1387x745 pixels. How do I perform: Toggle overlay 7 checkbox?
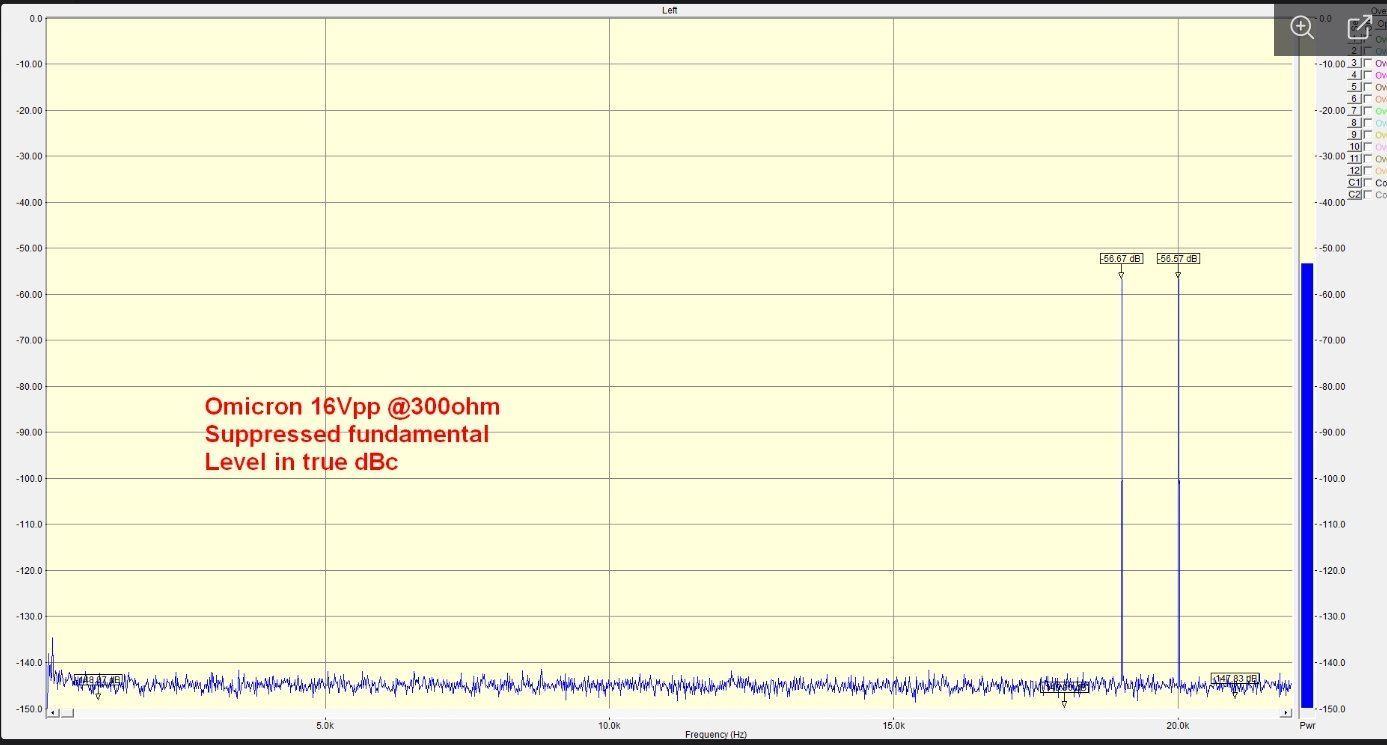point(1368,111)
